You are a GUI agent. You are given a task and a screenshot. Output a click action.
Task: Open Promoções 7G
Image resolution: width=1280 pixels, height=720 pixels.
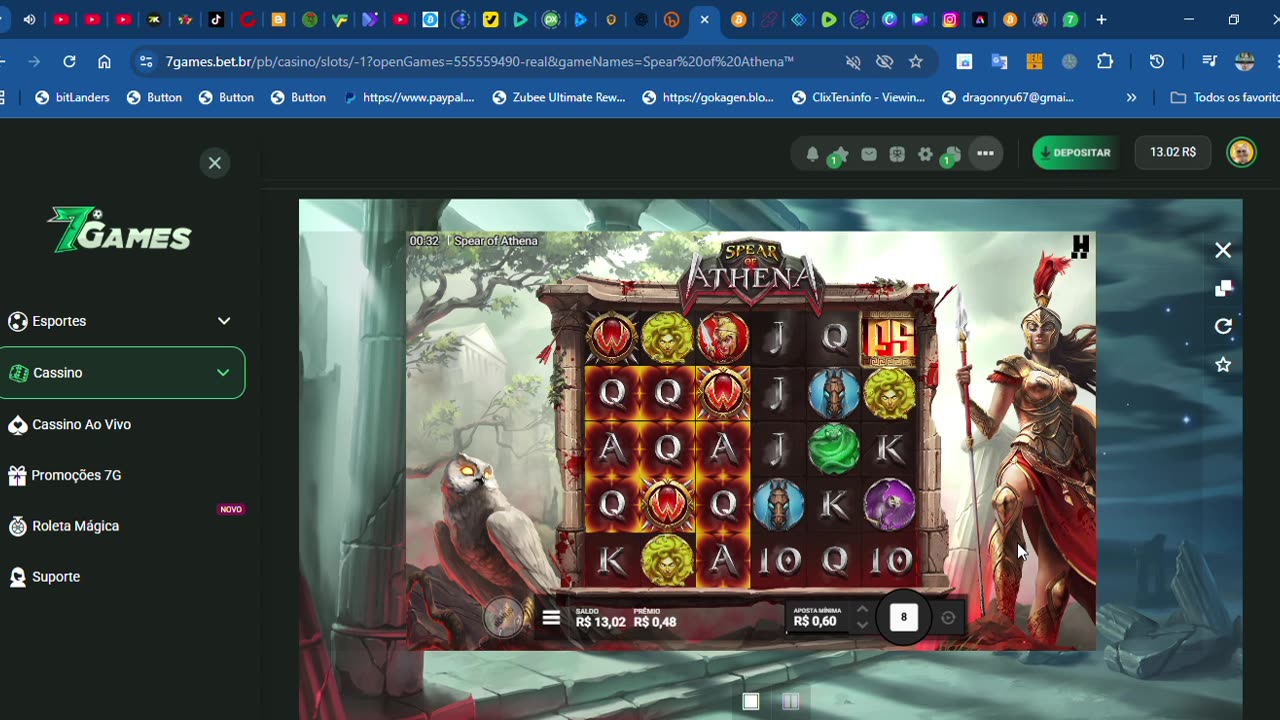tap(76, 475)
